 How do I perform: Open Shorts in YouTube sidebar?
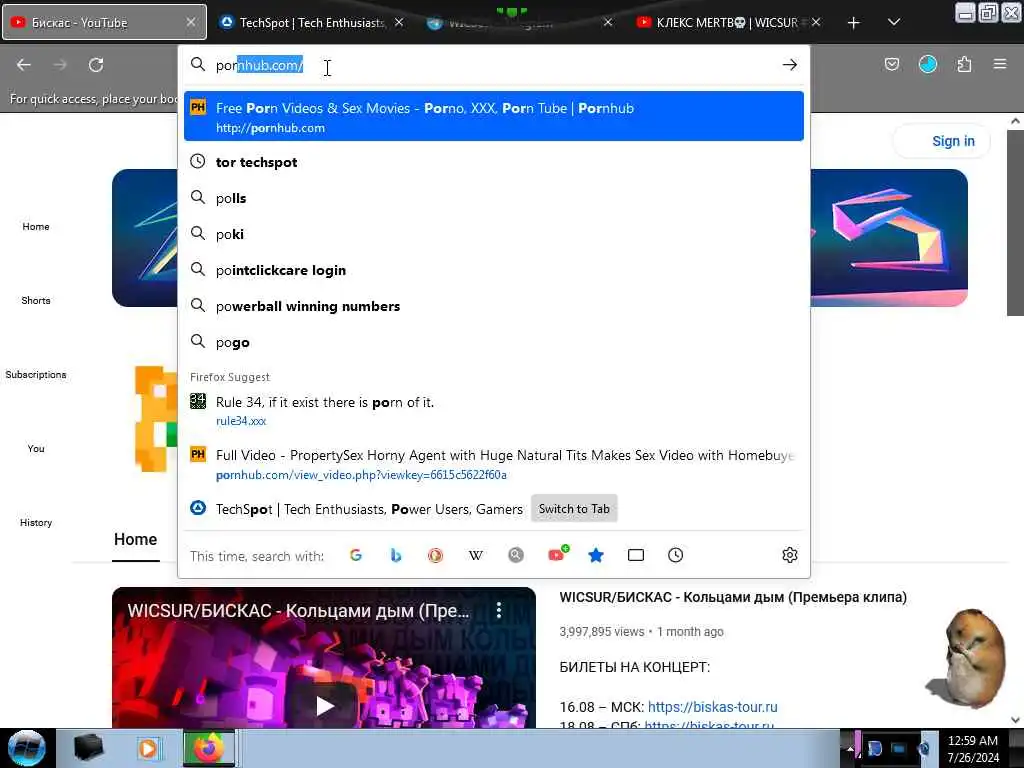point(36,300)
